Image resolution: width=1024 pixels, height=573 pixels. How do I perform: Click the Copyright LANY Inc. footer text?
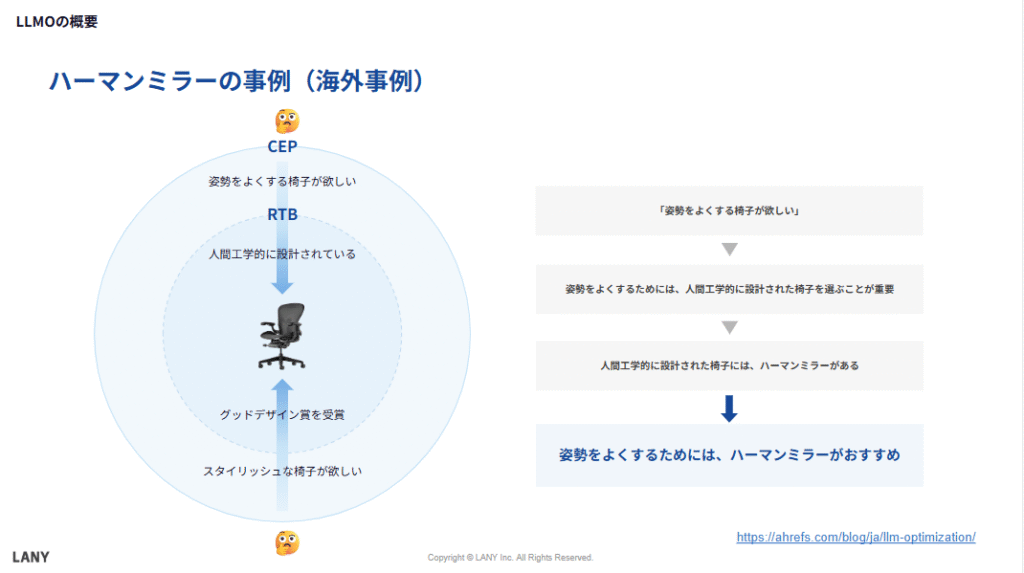pyautogui.click(x=510, y=557)
